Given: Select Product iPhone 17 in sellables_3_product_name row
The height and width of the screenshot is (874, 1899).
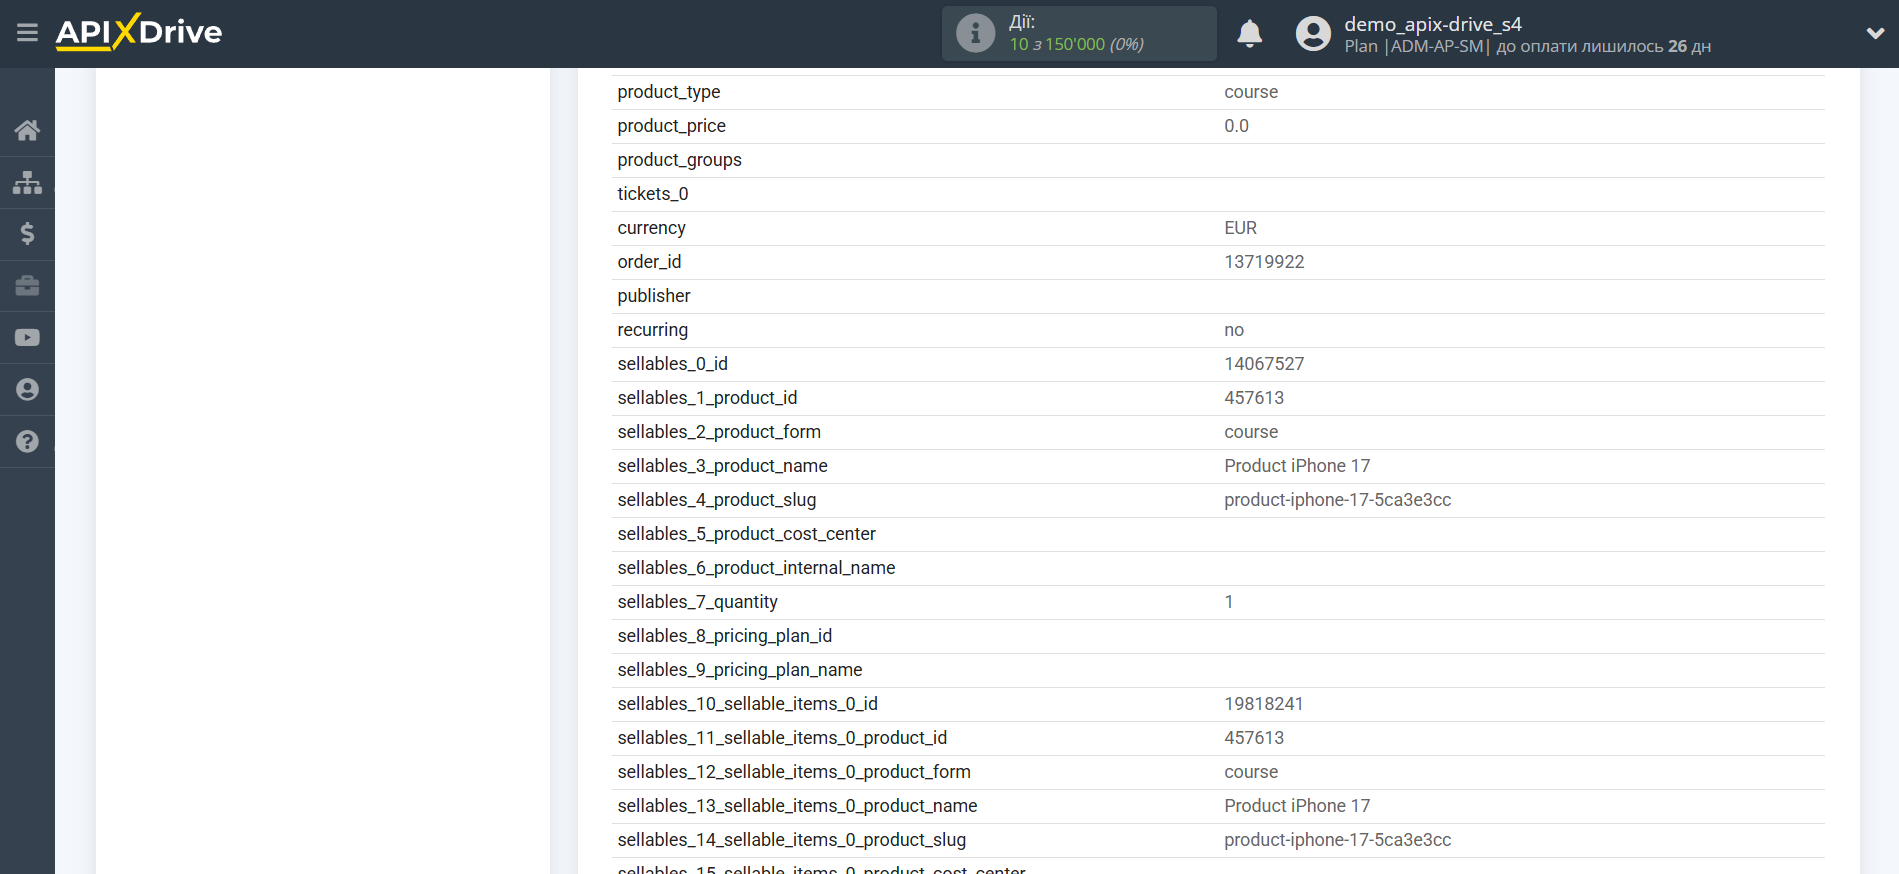Looking at the screenshot, I should 1297,466.
